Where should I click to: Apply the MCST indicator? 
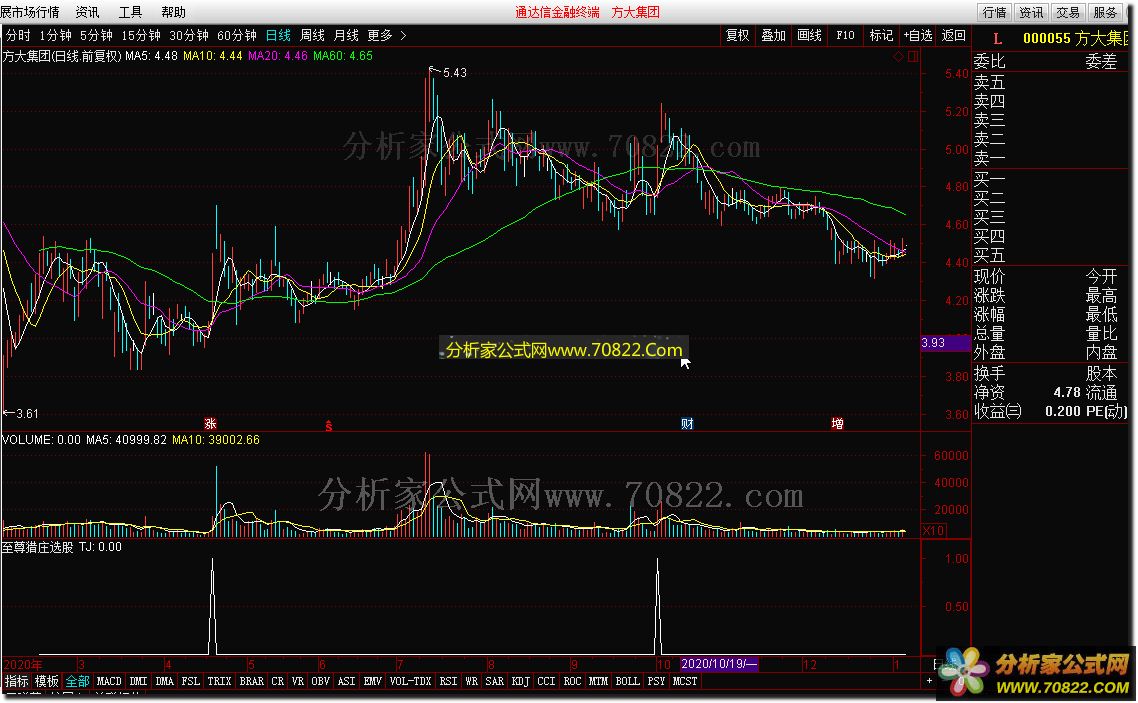click(684, 681)
